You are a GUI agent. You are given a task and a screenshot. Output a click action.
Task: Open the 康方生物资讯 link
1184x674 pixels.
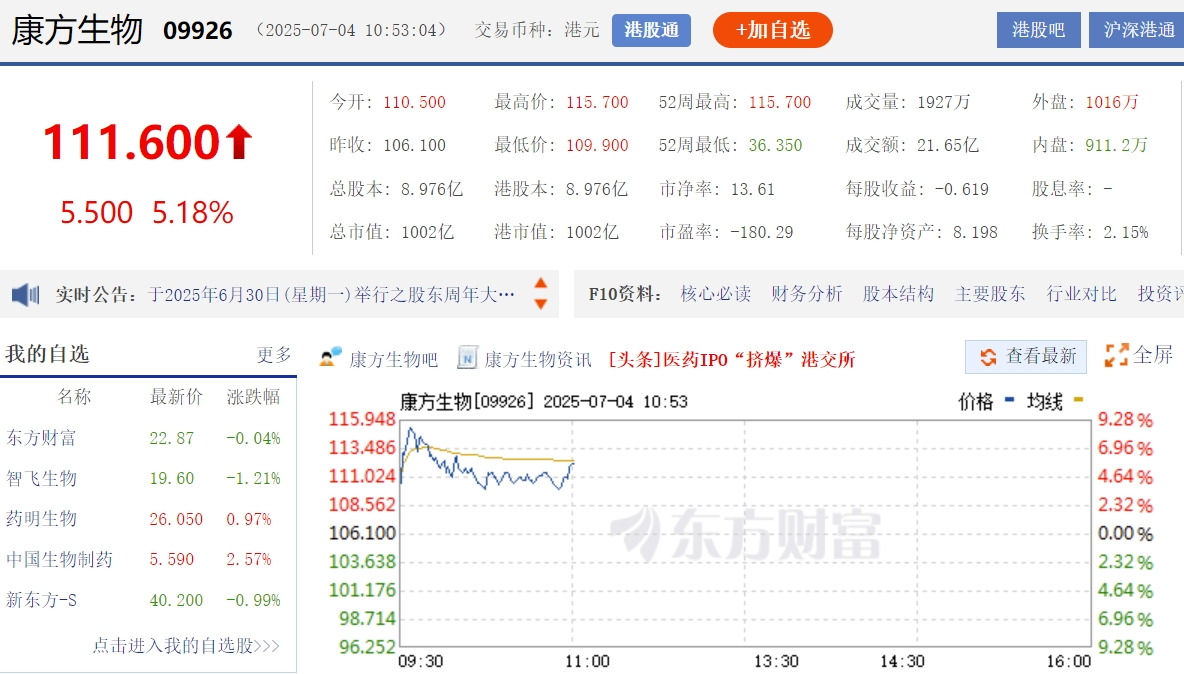[x=538, y=359]
